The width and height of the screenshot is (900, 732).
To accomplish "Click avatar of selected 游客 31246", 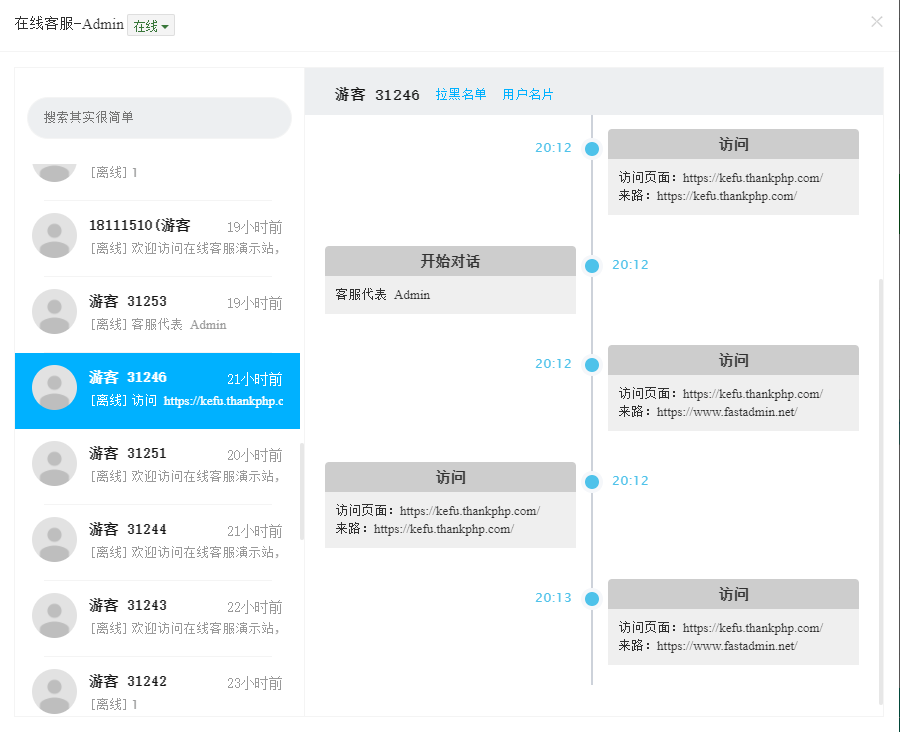I will click(x=55, y=387).
